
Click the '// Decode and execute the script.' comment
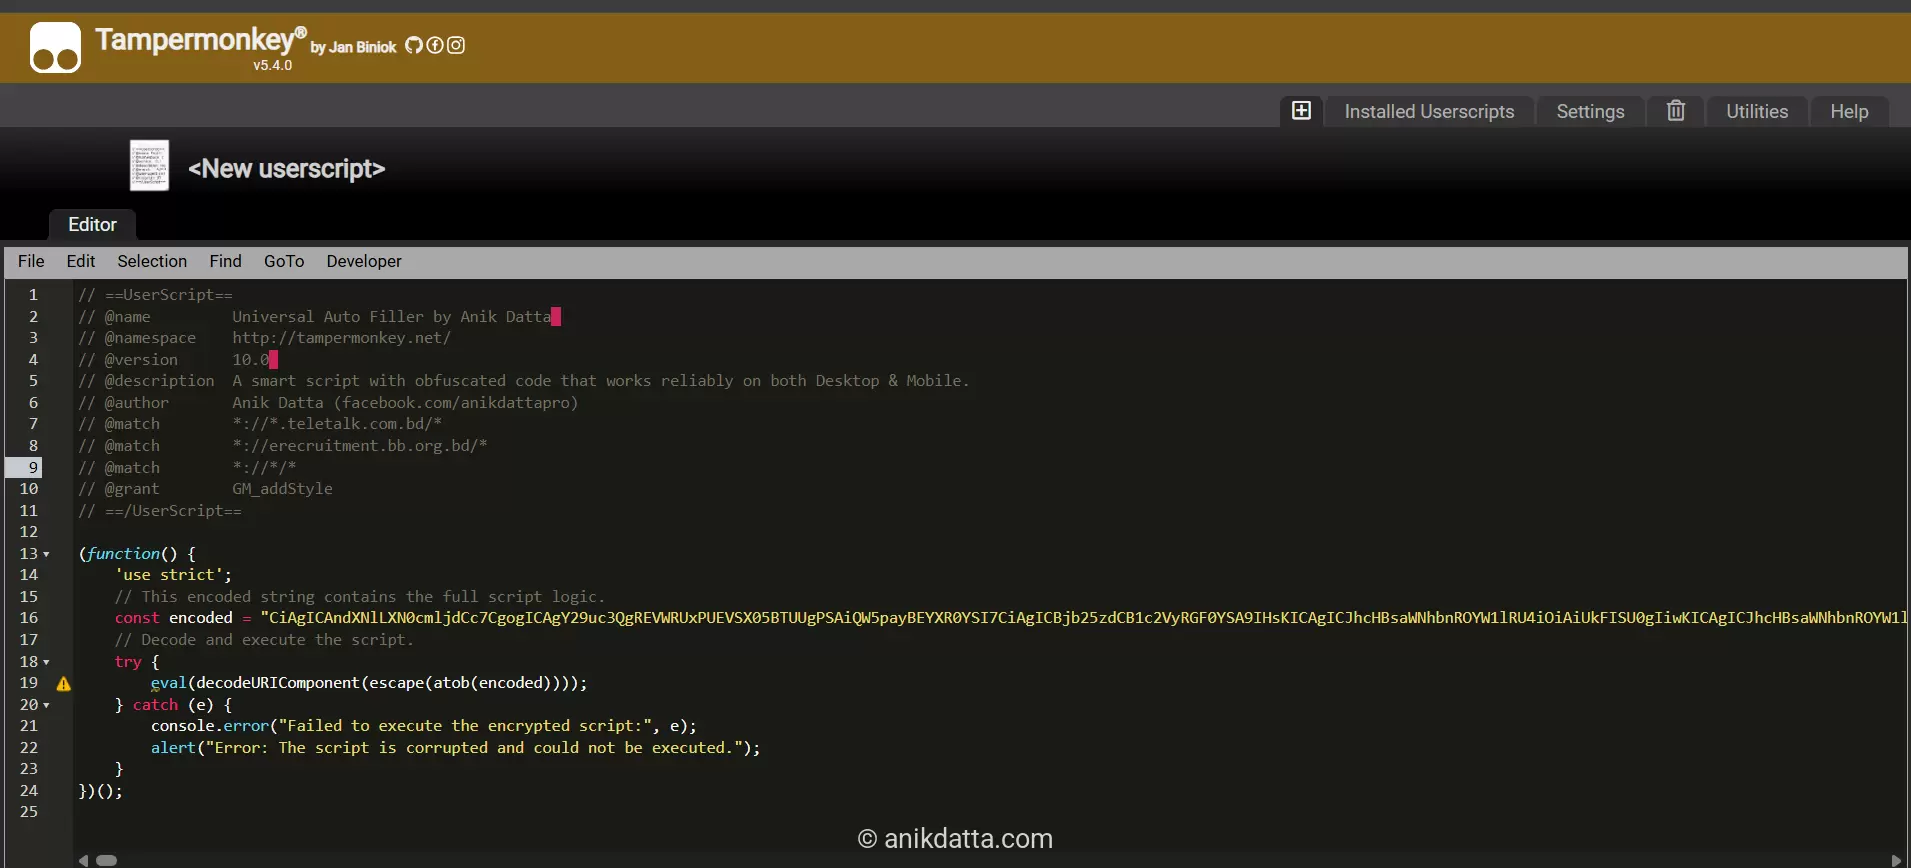[264, 640]
